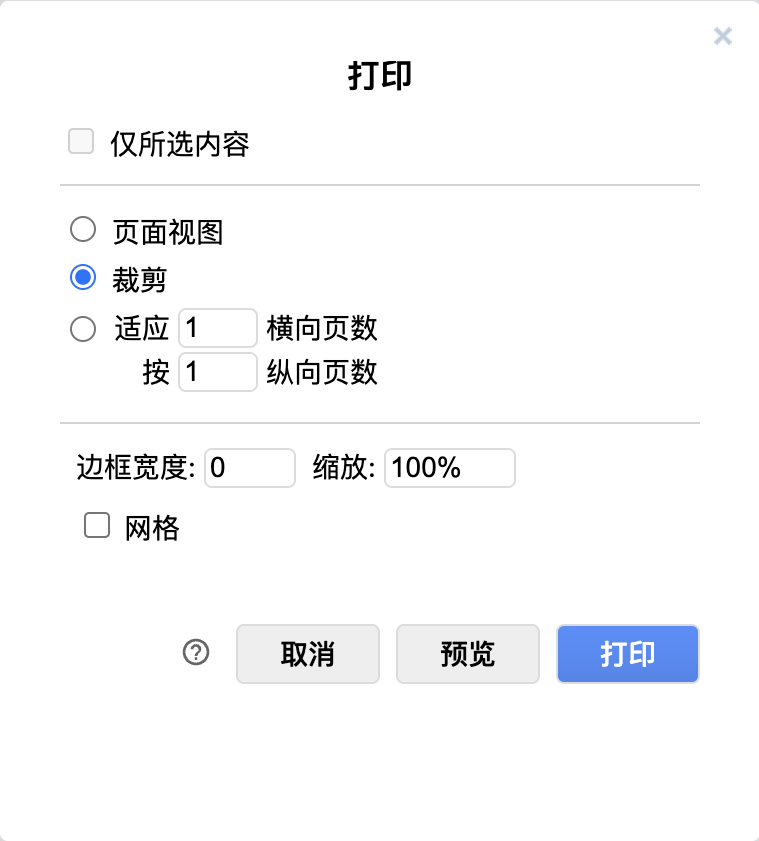759x841 pixels.
Task: Click the 缩放 100% input field
Action: point(449,467)
